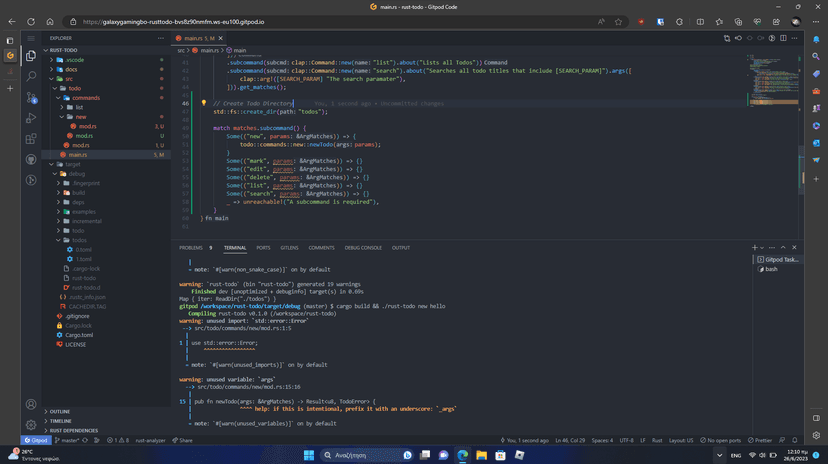Expand the OUTLINE section

[x=60, y=411]
